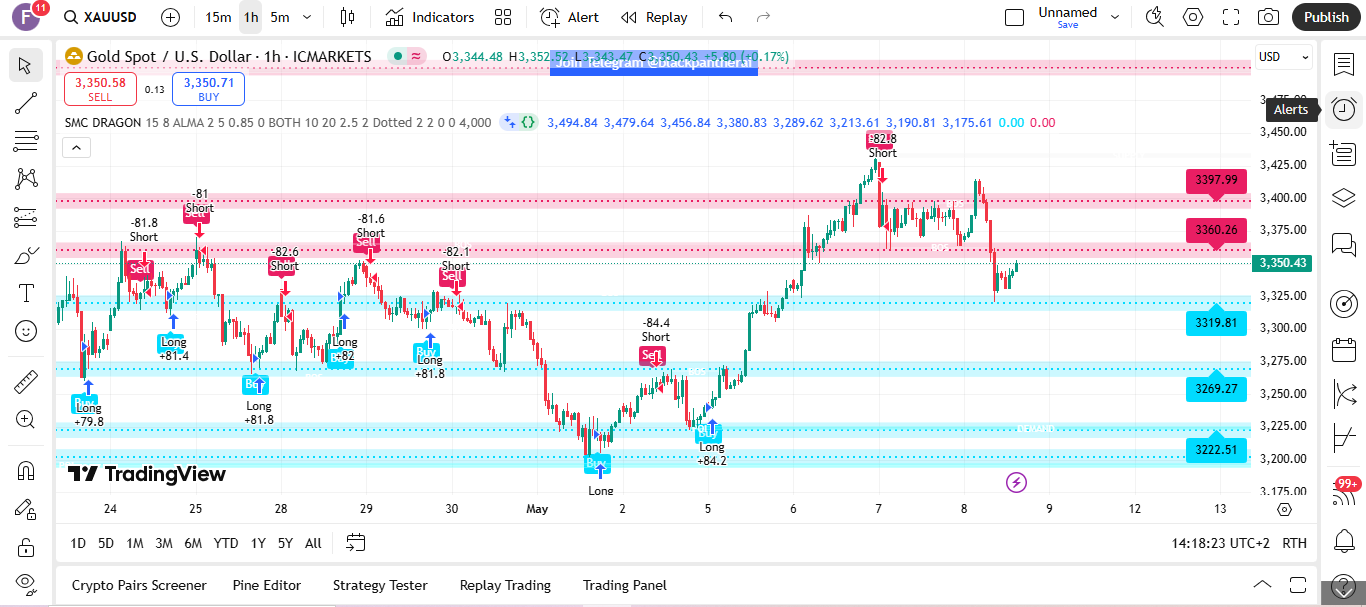The image size is (1366, 607).
Task: Select the YTD date range
Action: click(226, 543)
